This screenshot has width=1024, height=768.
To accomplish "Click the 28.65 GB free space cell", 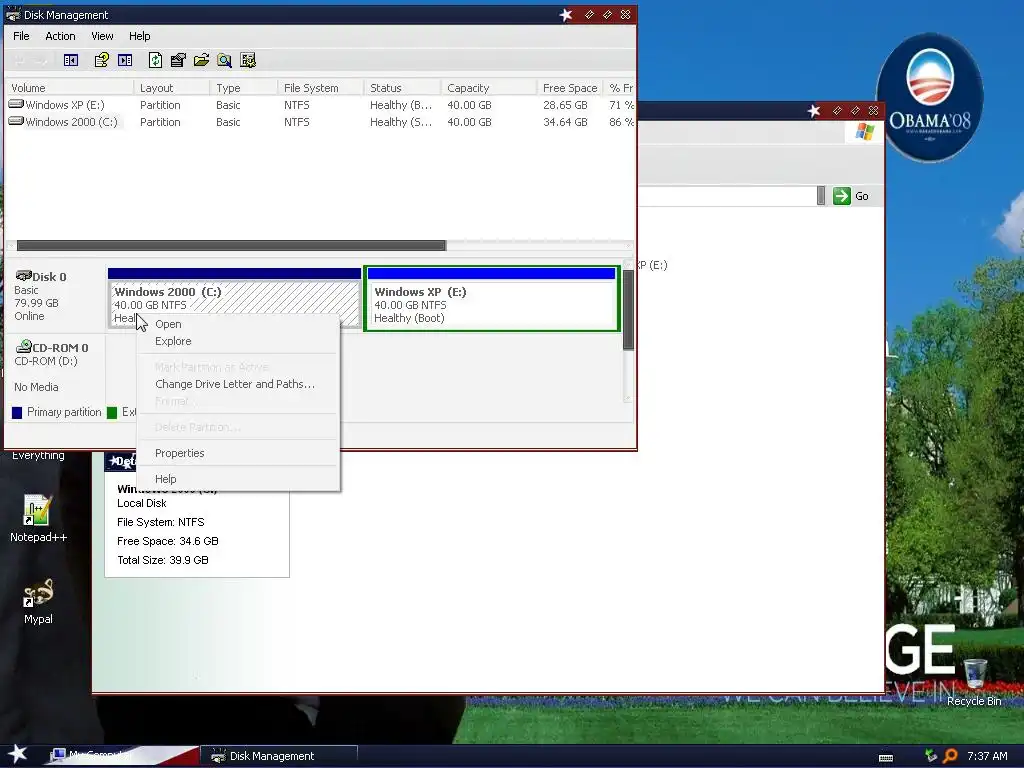I will click(566, 104).
